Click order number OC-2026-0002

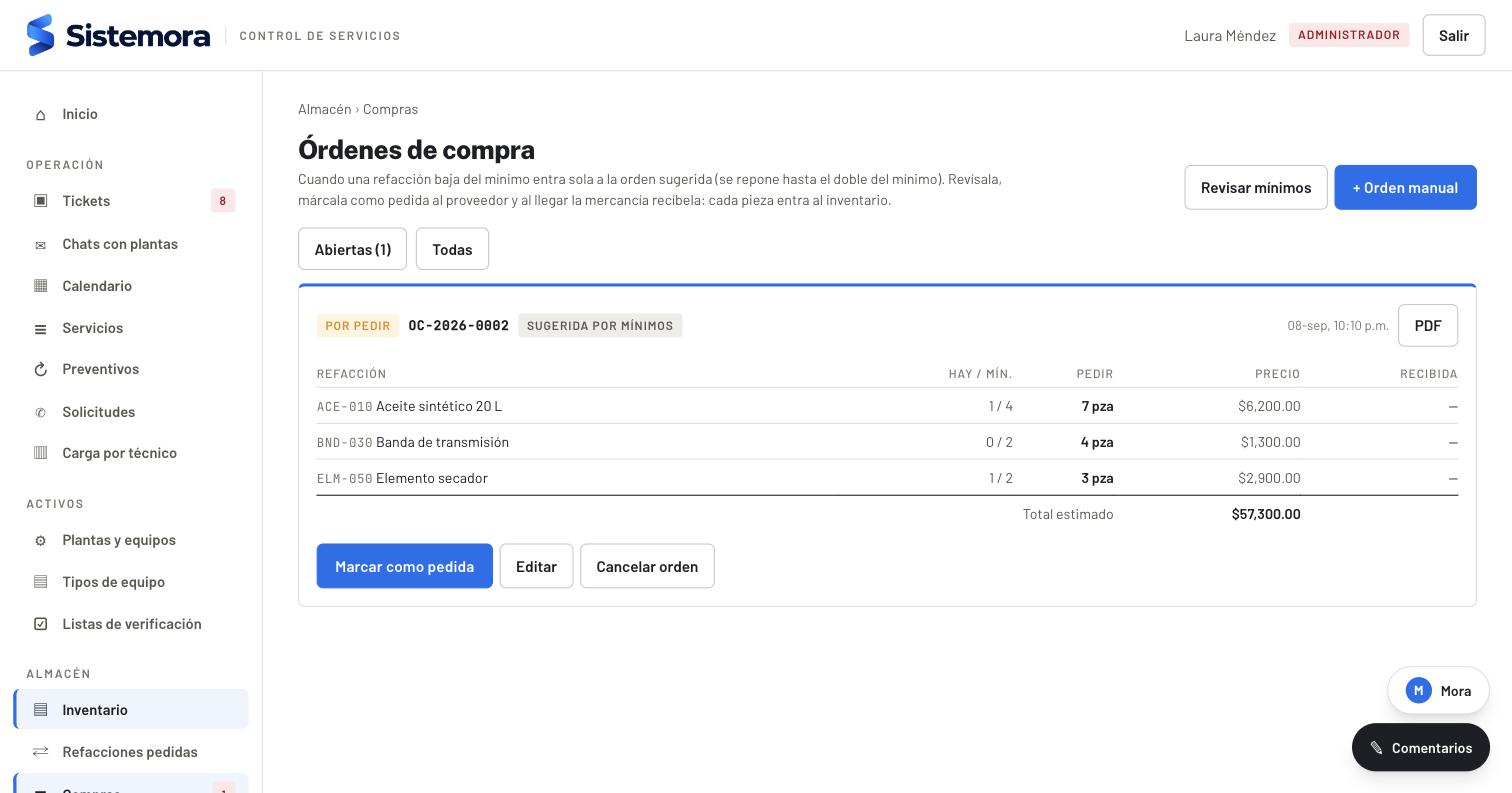(x=459, y=326)
